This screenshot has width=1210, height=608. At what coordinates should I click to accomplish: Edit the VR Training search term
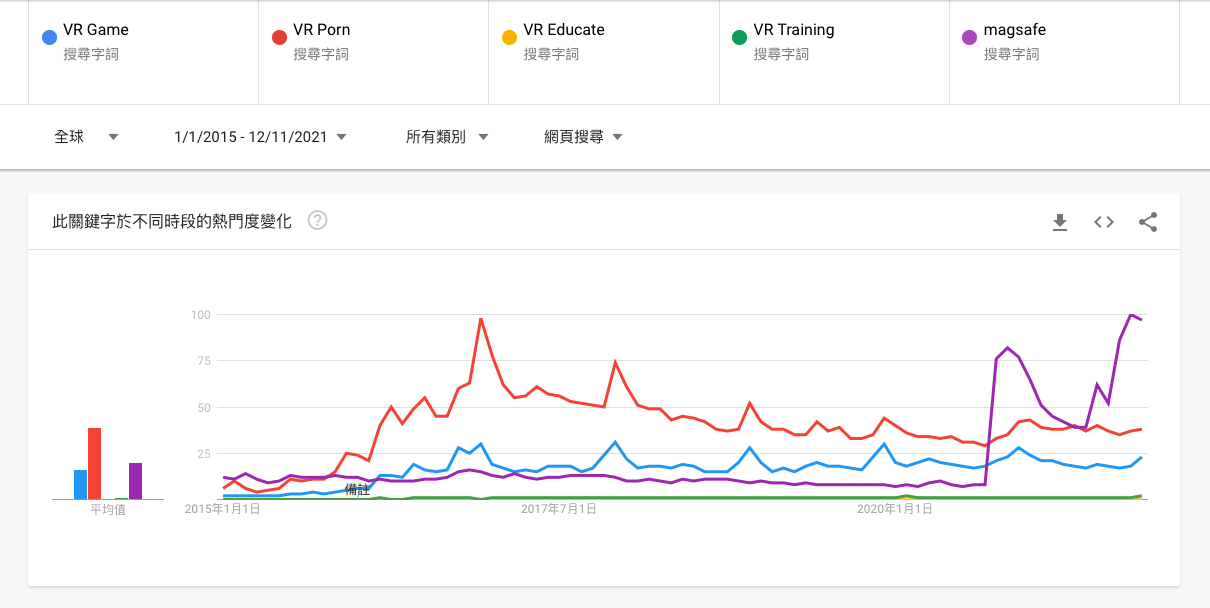click(x=793, y=30)
